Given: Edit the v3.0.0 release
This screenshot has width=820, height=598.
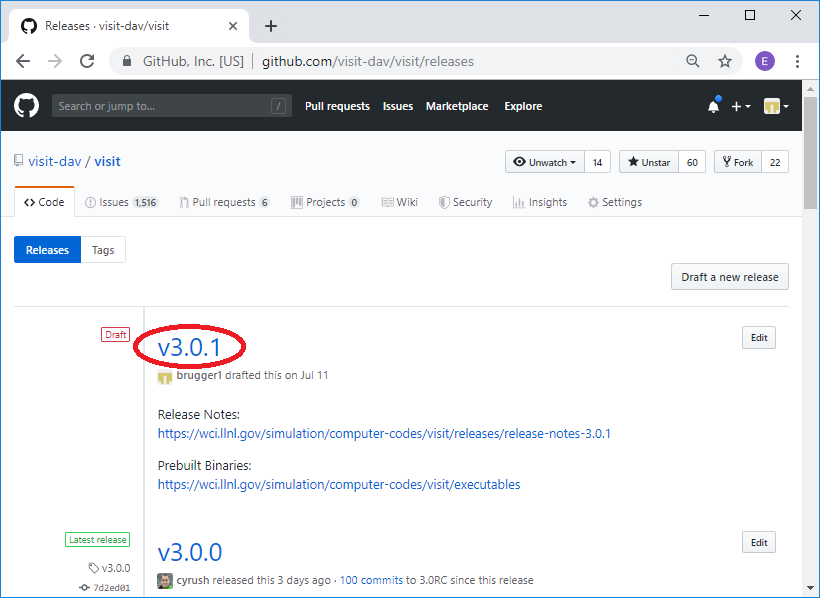Looking at the screenshot, I should [759, 543].
